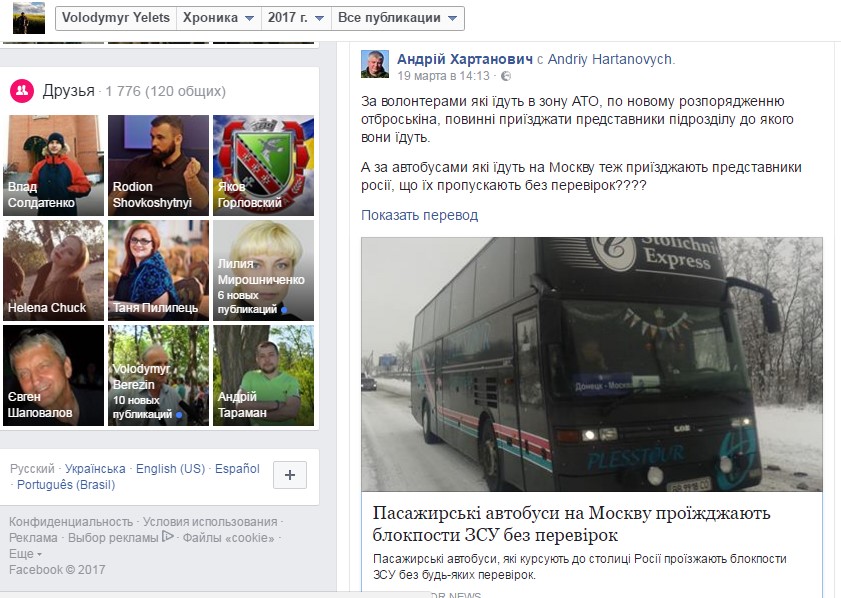The width and height of the screenshot is (841, 598).
Task: Open the Конфиденциальность footer link
Action: click(71, 521)
